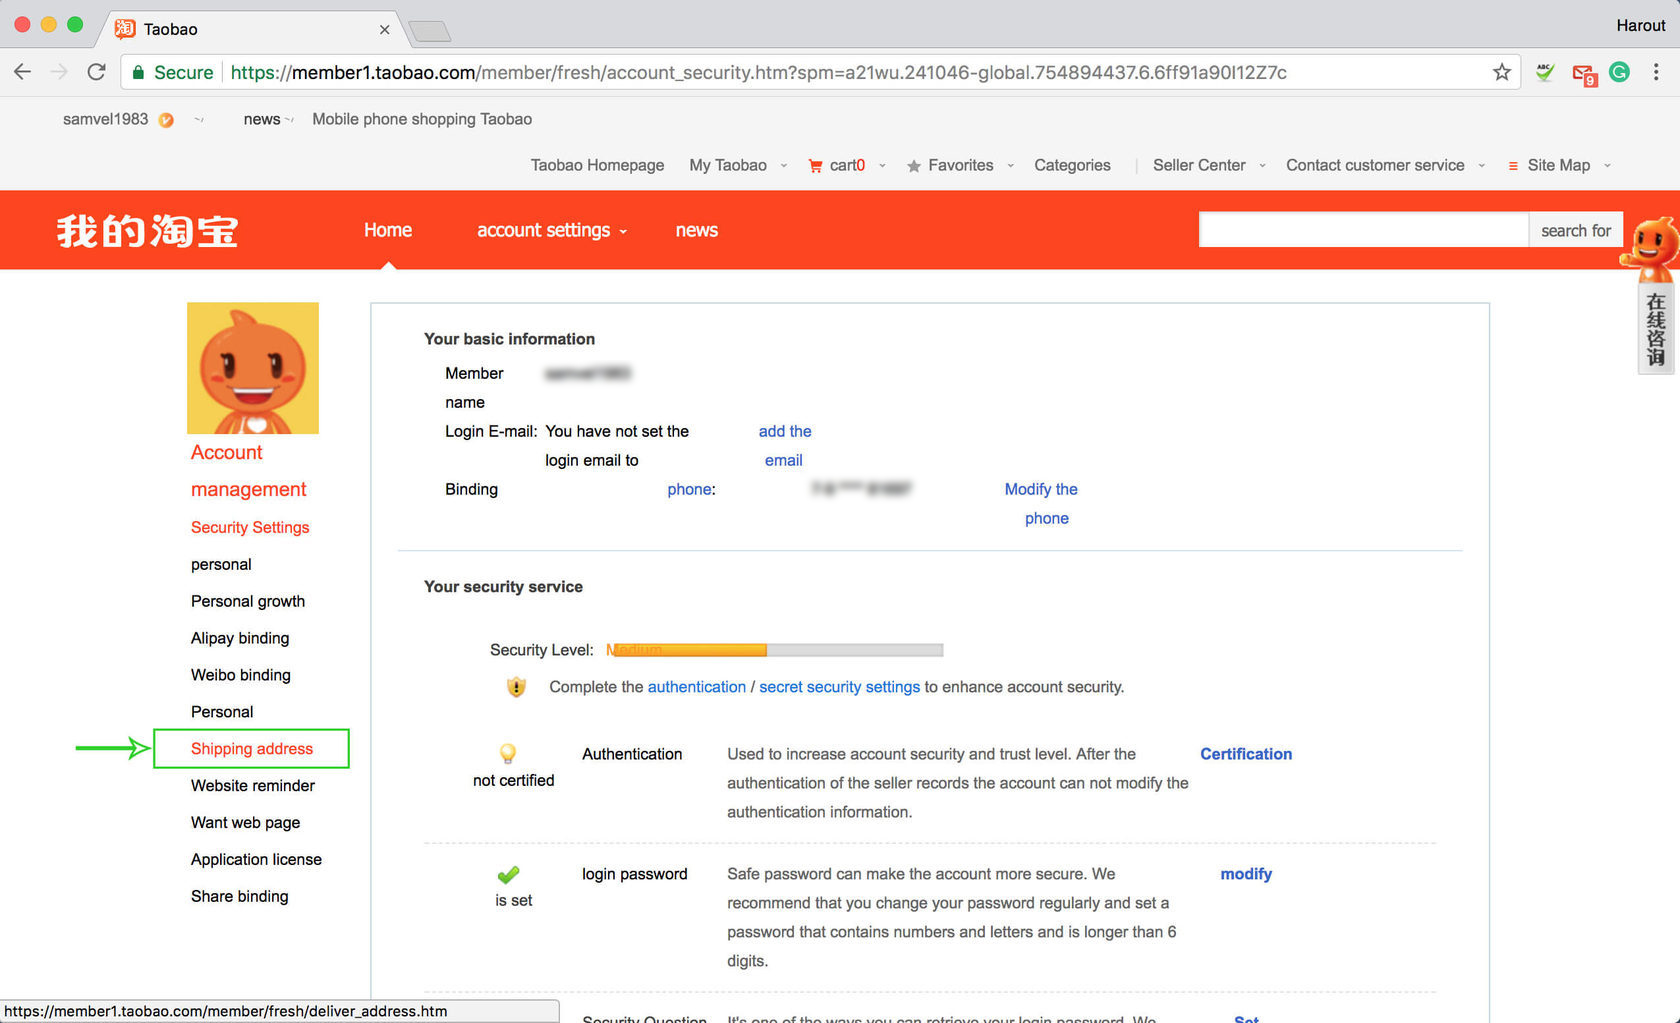Open the mail extension showing 9 notifications
This screenshot has height=1023, width=1680.
[x=1583, y=72]
